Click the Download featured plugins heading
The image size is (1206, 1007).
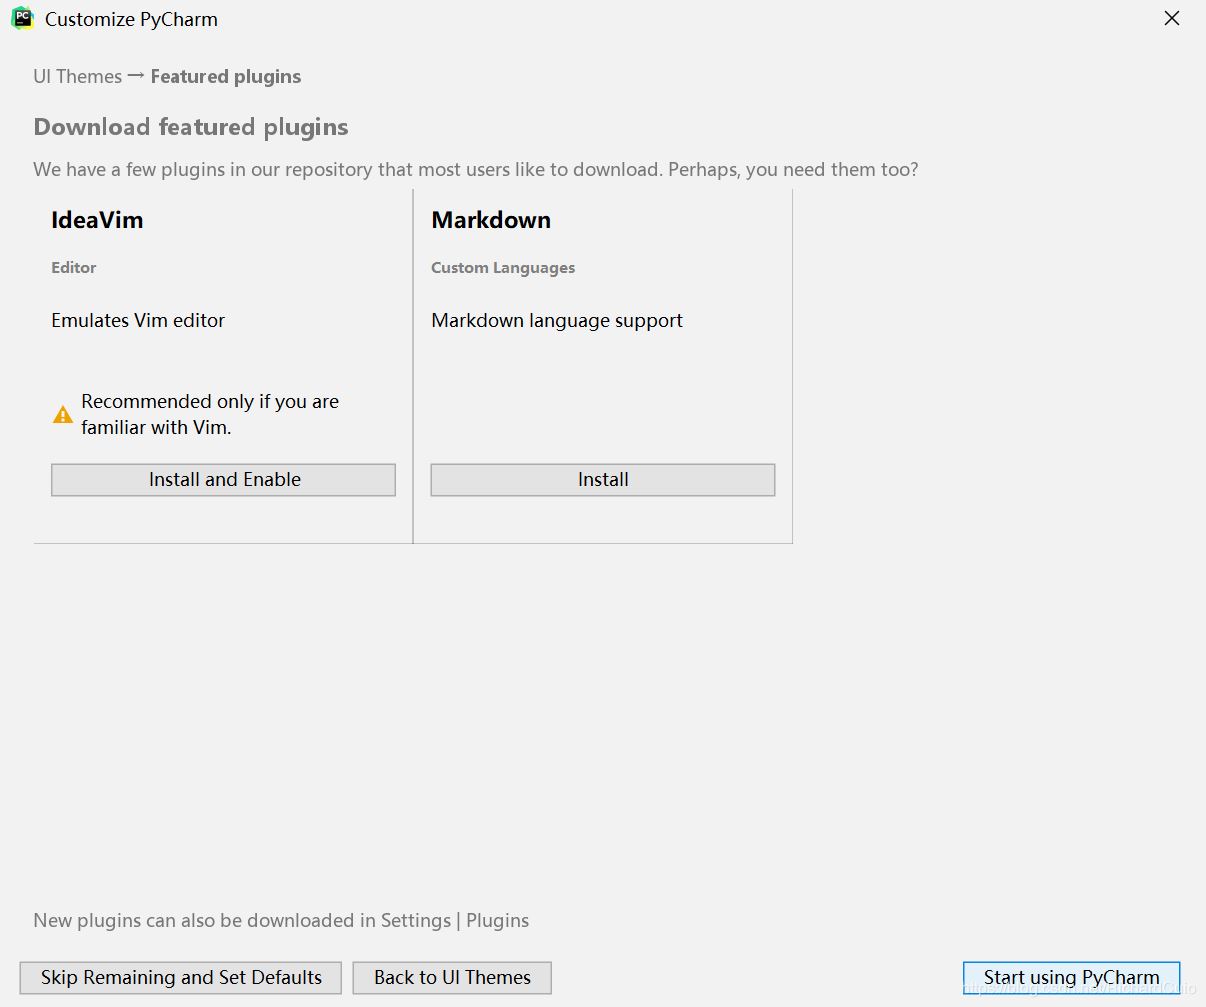click(191, 127)
